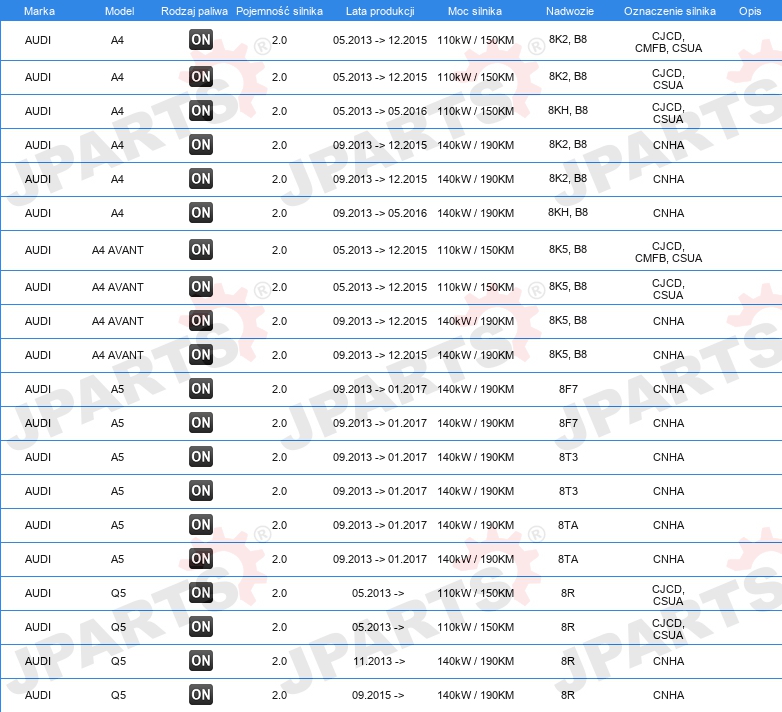782x712 pixels.
Task: Click the Nadwozie column header
Action: 570,11
